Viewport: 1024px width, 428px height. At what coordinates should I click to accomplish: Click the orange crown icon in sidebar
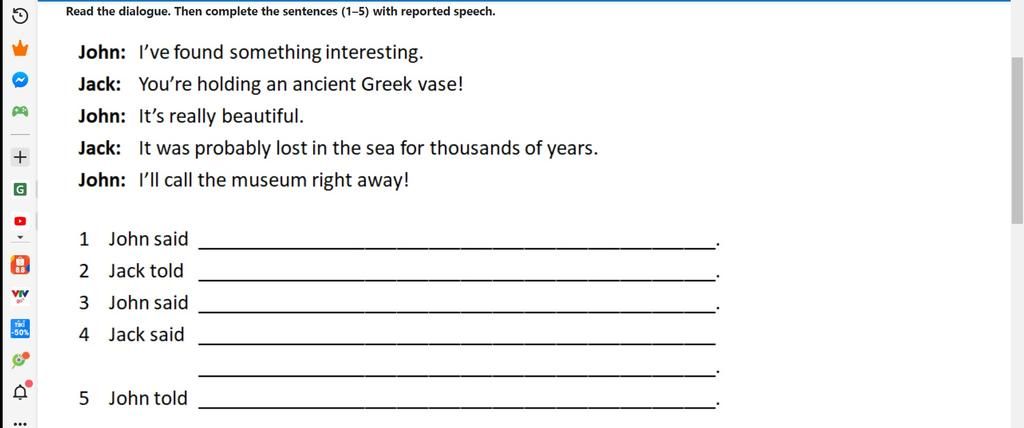pyautogui.click(x=21, y=48)
